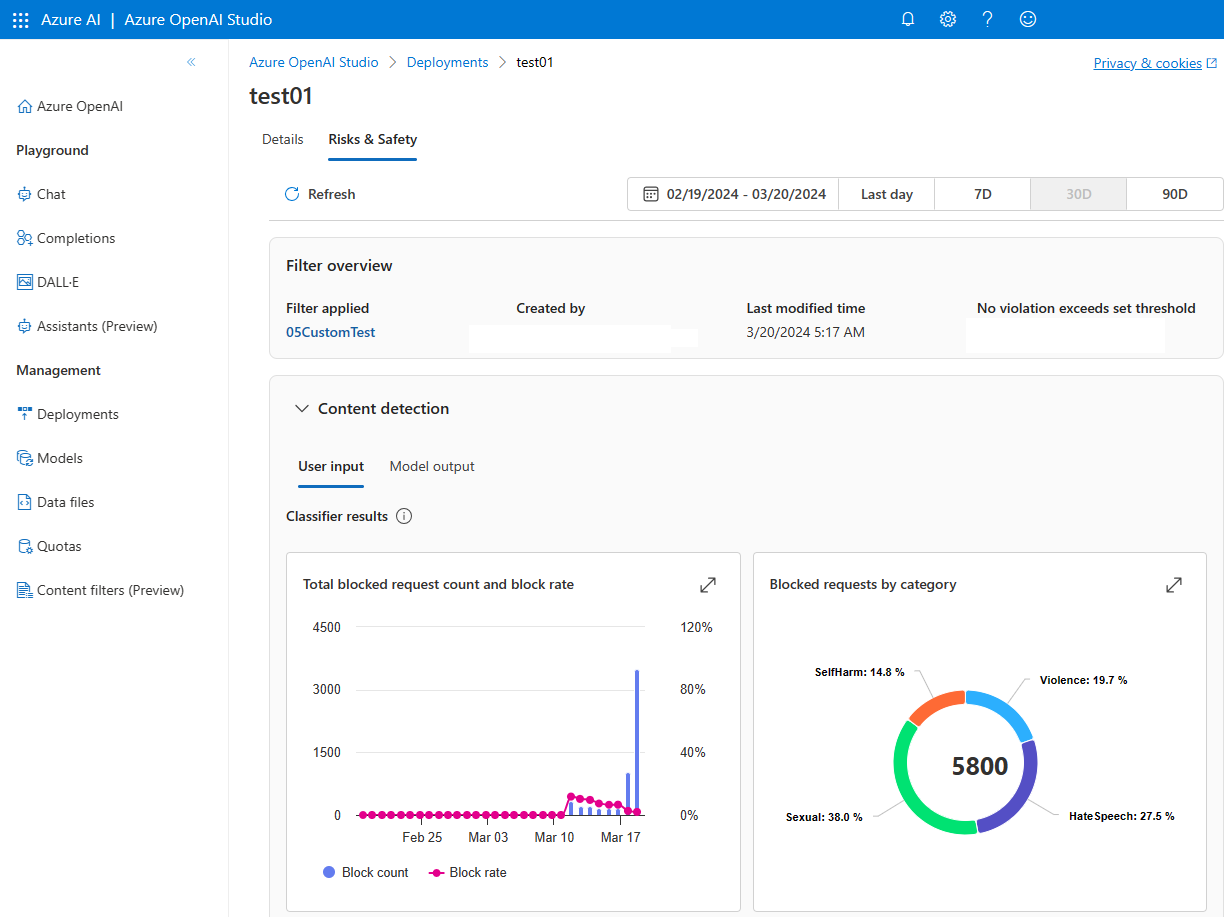Expand the blocked request count chart
The width and height of the screenshot is (1224, 917).
pos(708,585)
